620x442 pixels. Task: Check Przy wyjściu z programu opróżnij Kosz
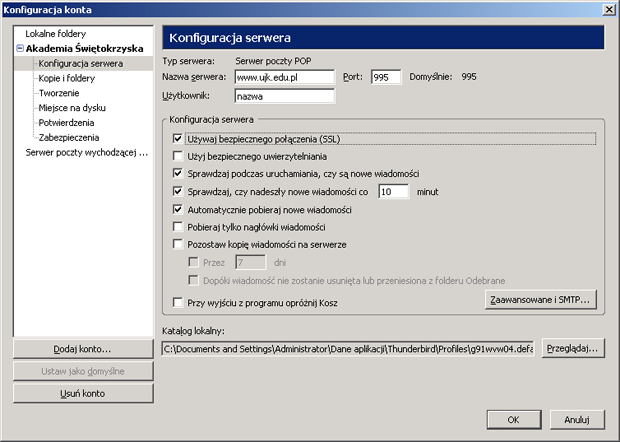178,303
